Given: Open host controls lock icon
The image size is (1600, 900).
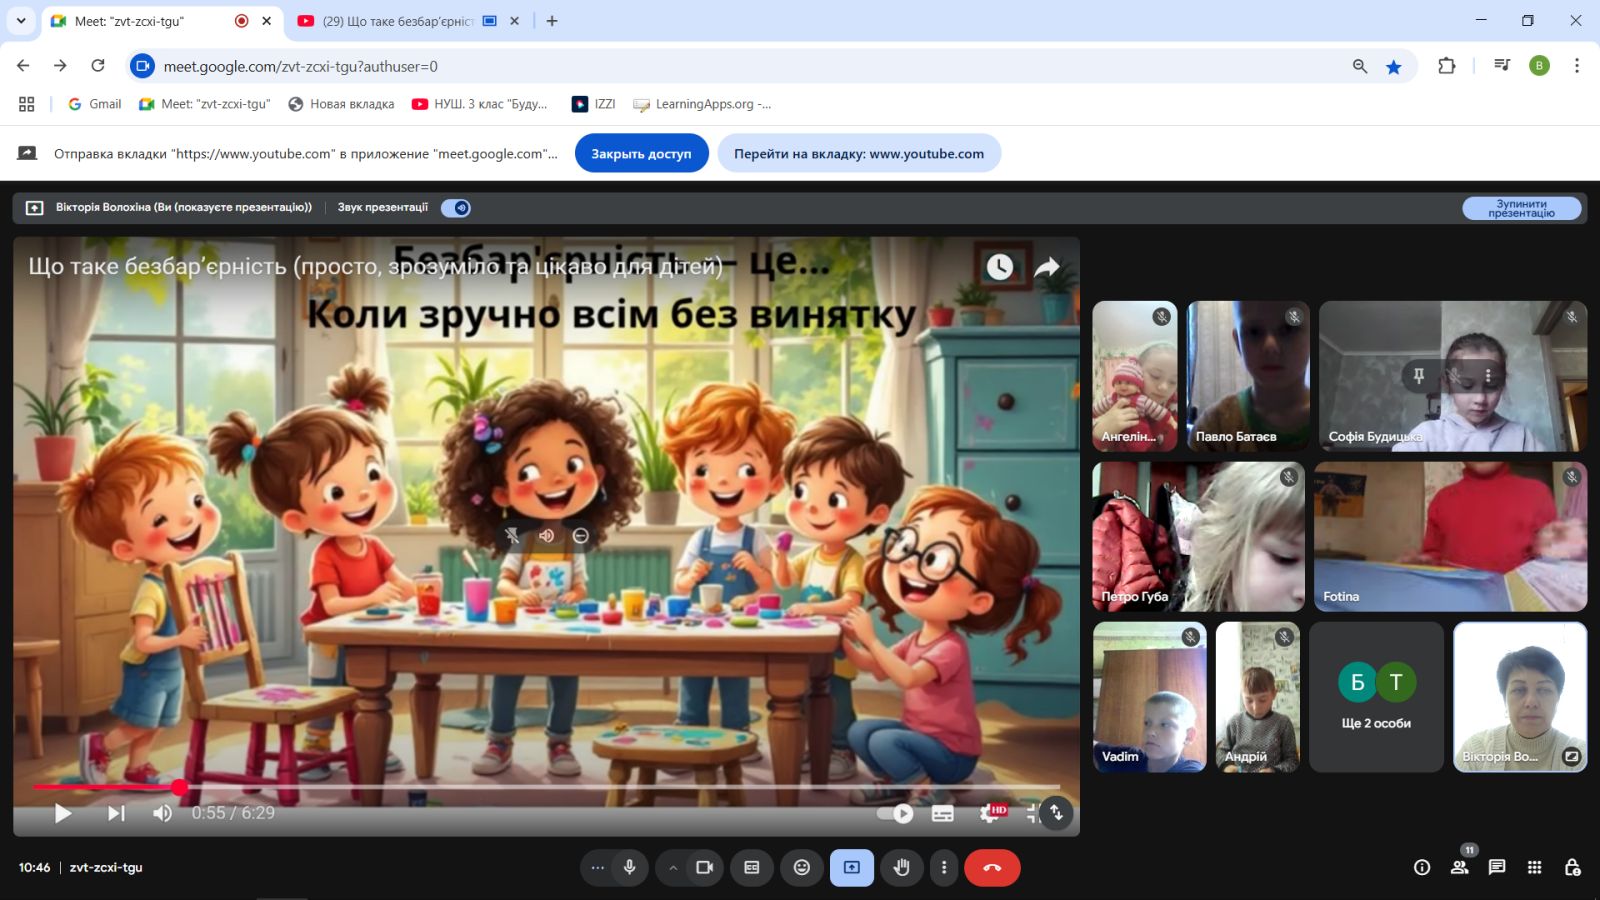Looking at the screenshot, I should coord(1573,867).
